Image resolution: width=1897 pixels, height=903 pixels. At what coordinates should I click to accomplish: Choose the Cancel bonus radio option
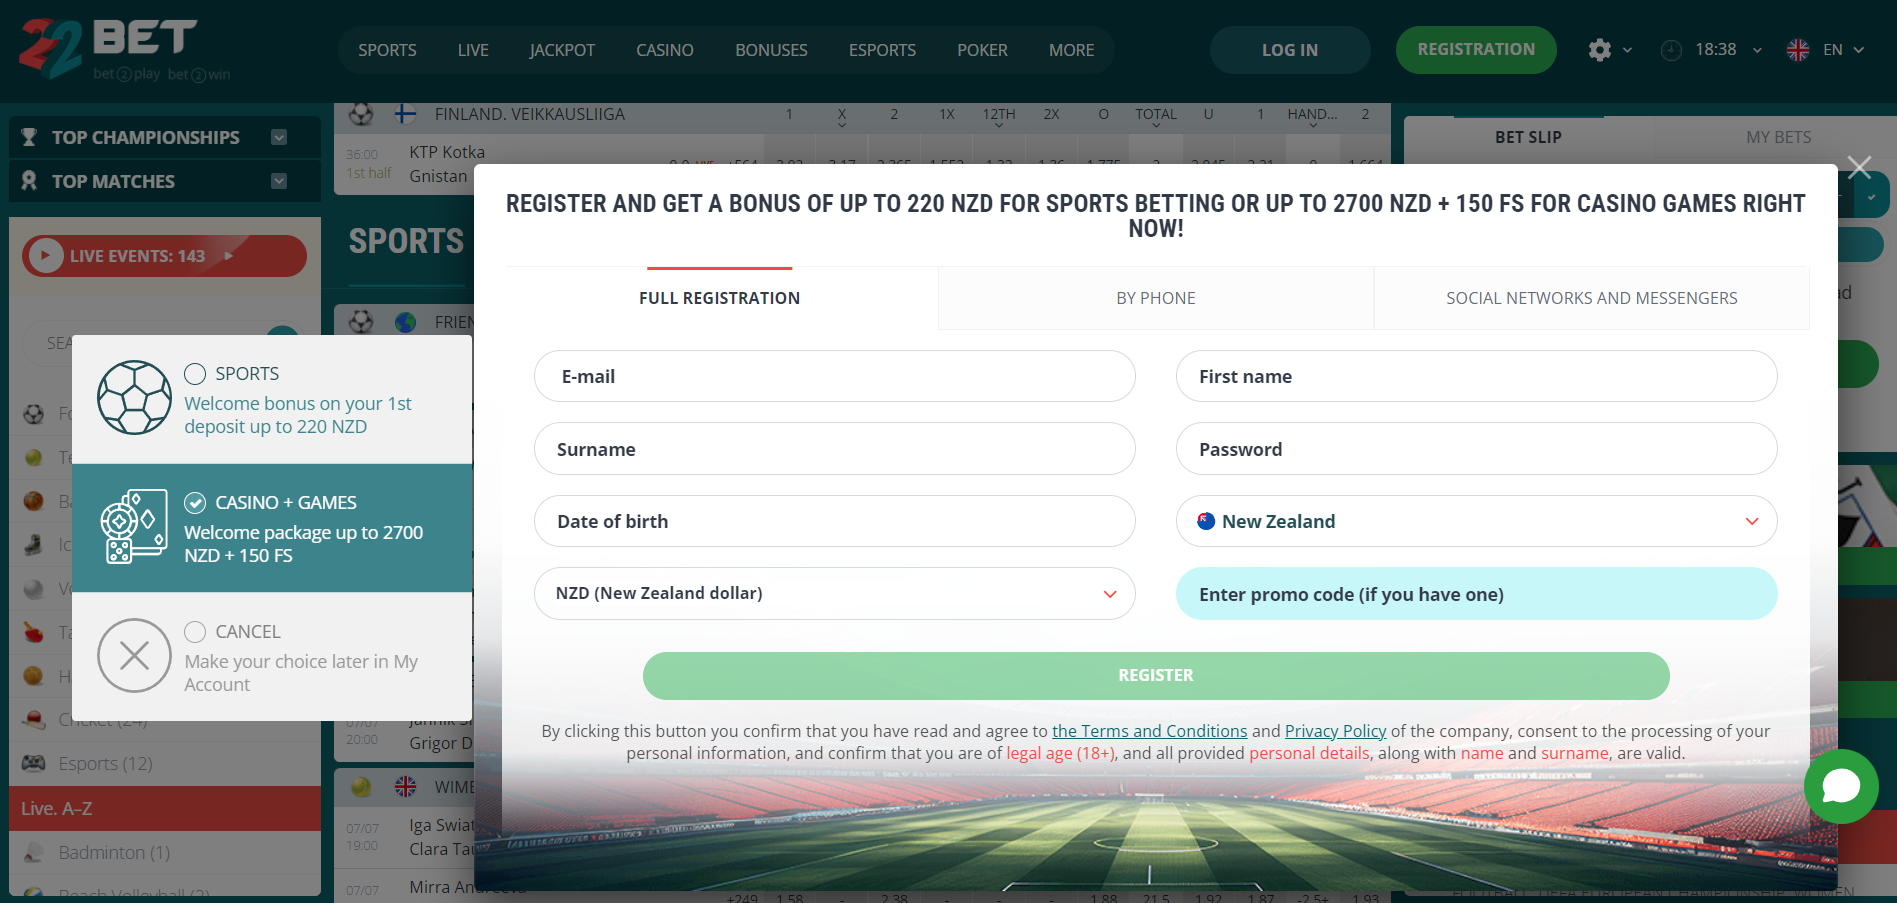(x=195, y=632)
